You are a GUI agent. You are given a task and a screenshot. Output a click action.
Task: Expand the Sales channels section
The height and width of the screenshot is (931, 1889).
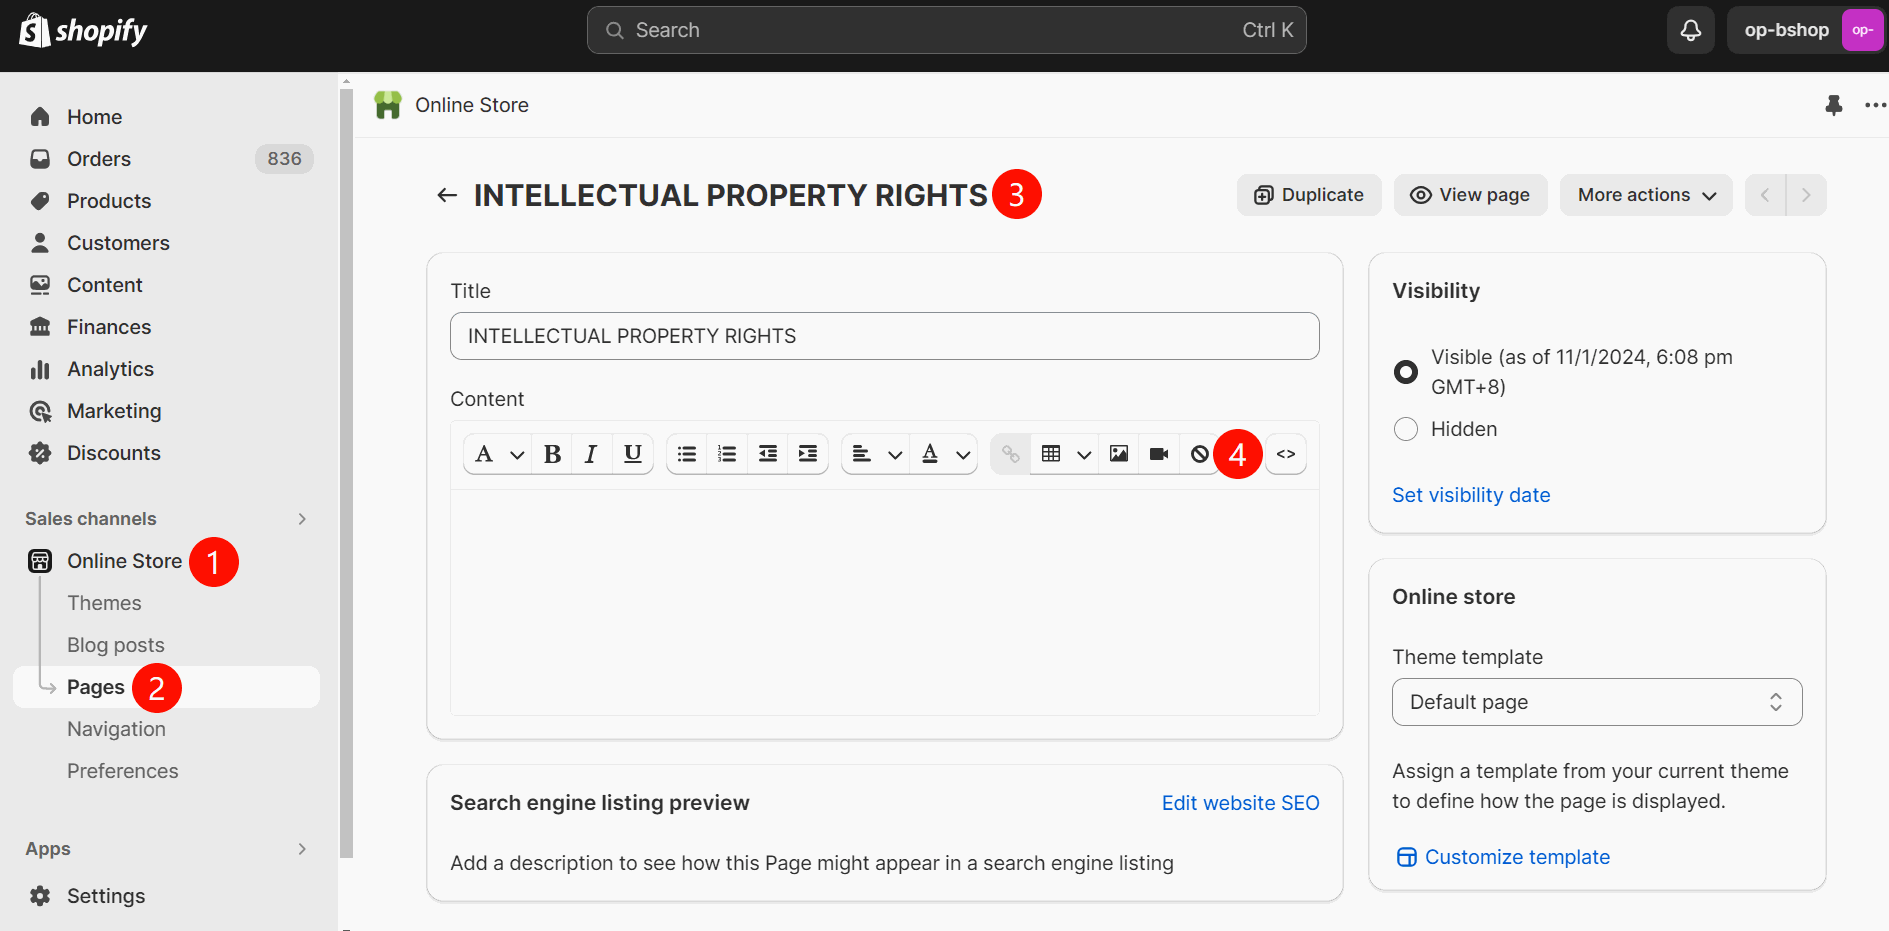click(x=302, y=519)
